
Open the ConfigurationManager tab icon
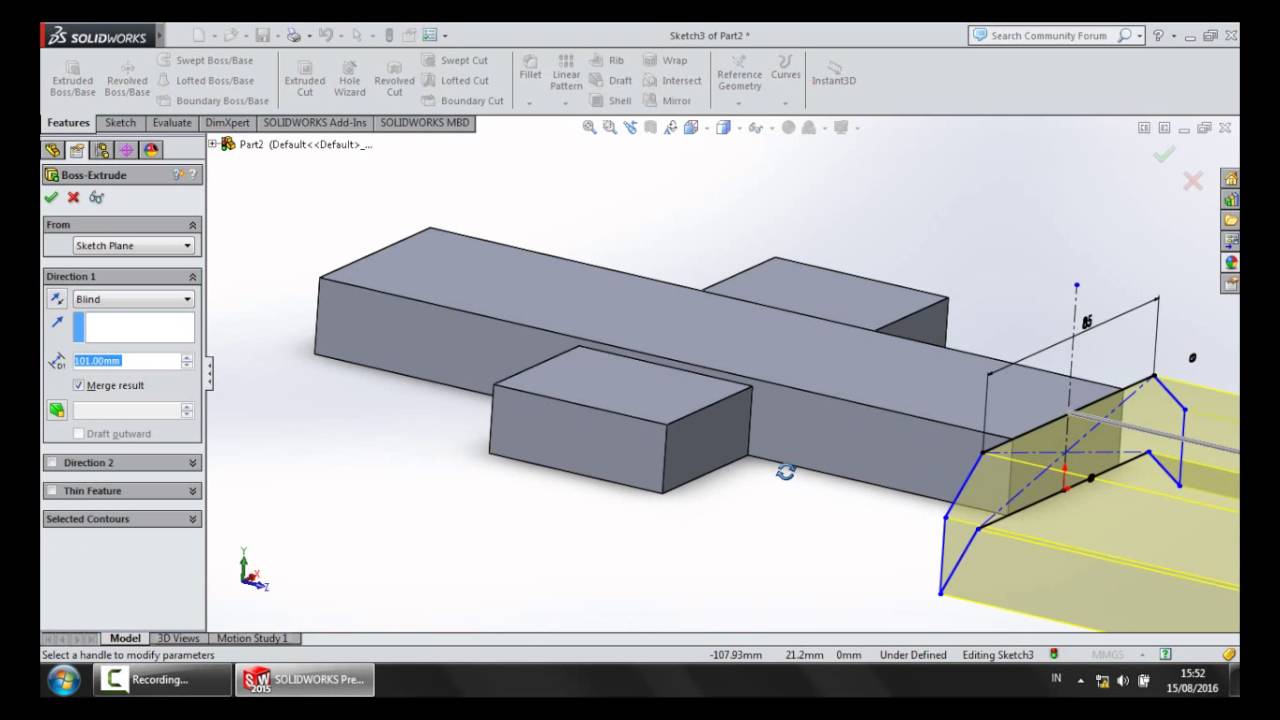tap(101, 150)
